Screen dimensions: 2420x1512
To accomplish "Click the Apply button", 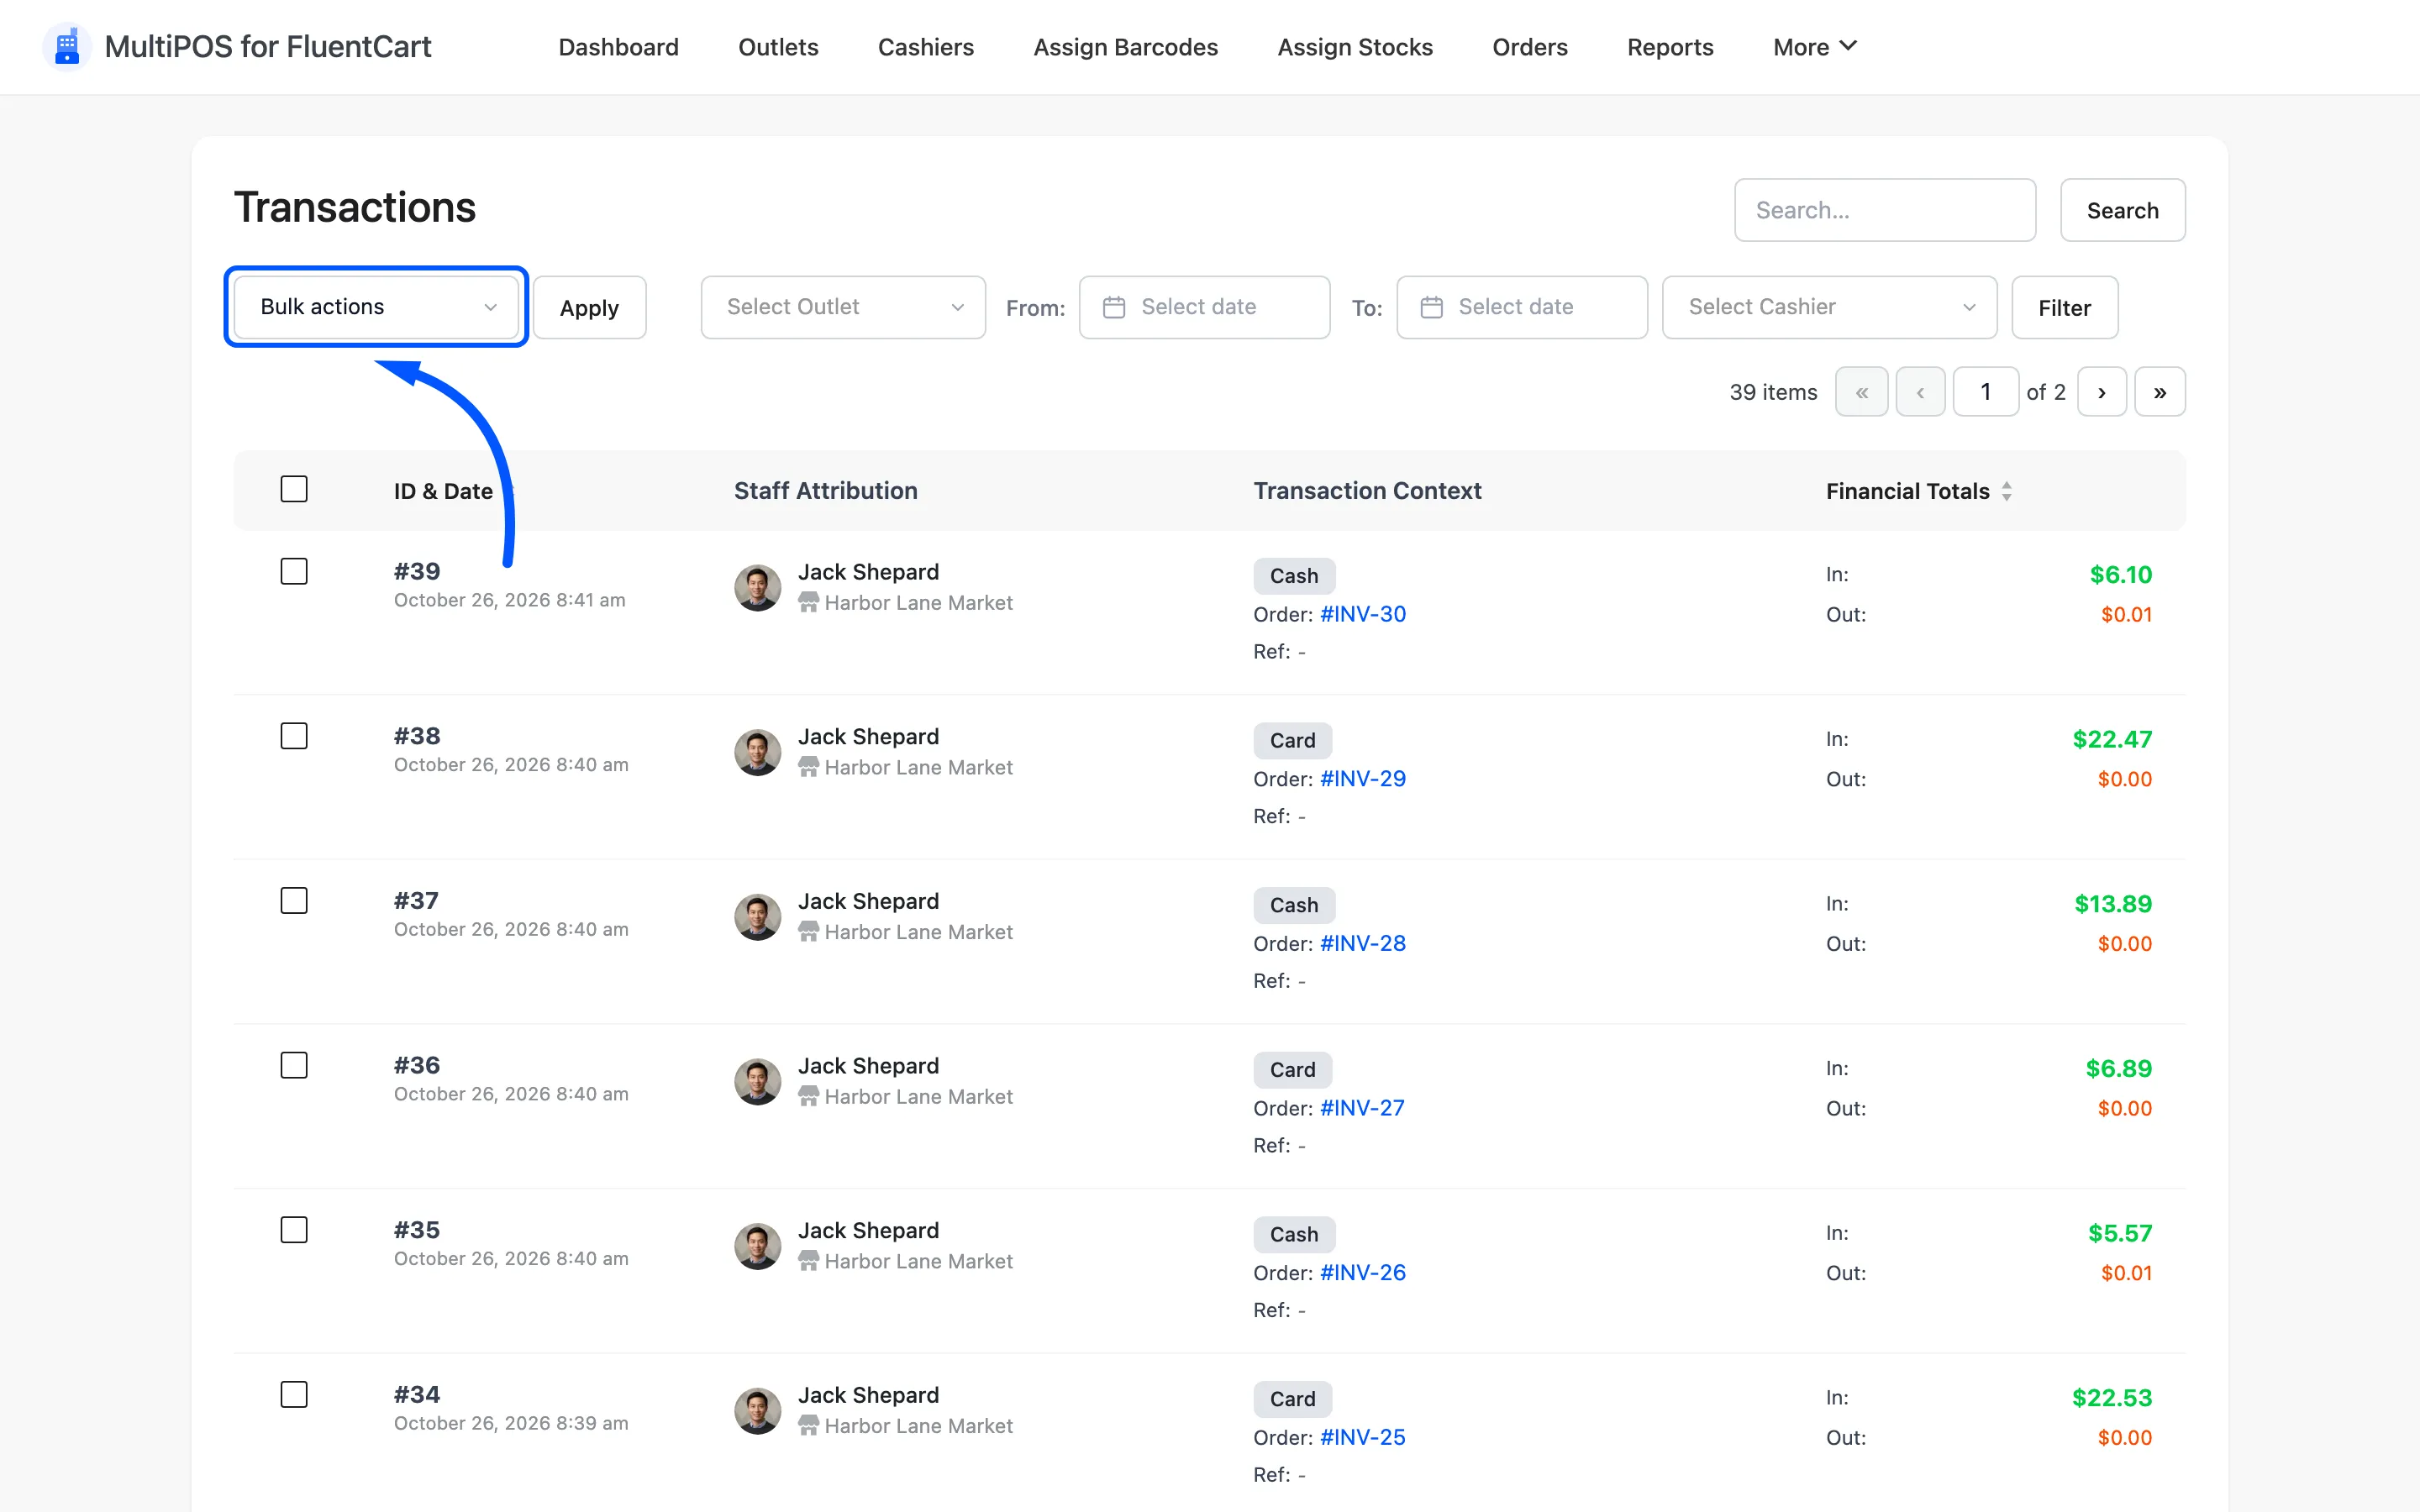I will (589, 307).
